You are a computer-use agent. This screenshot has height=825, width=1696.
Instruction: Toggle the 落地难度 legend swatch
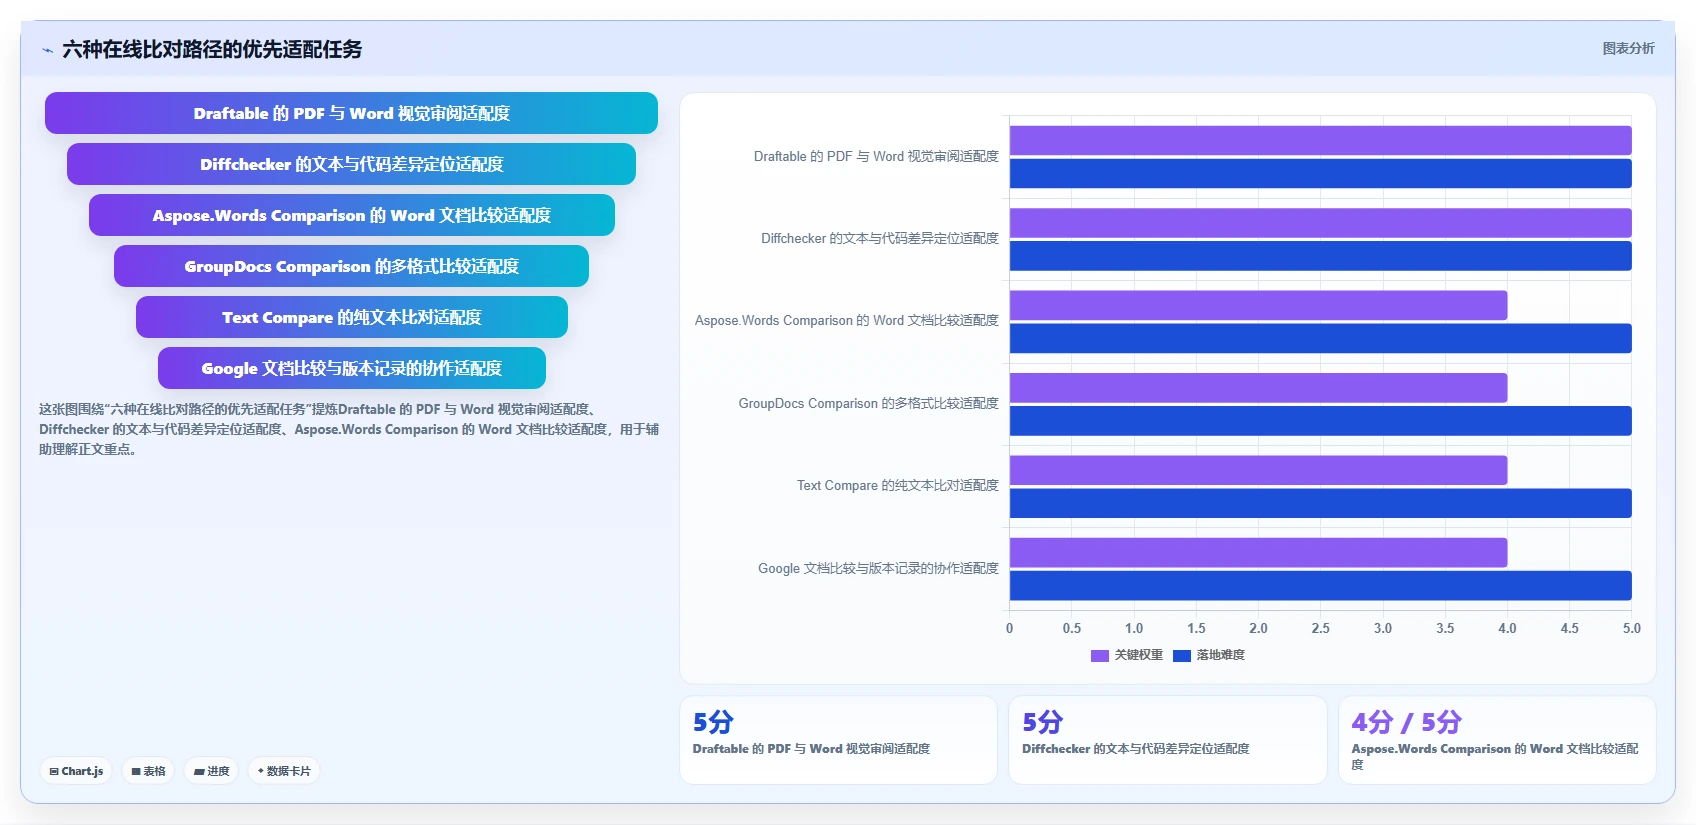tap(1182, 655)
